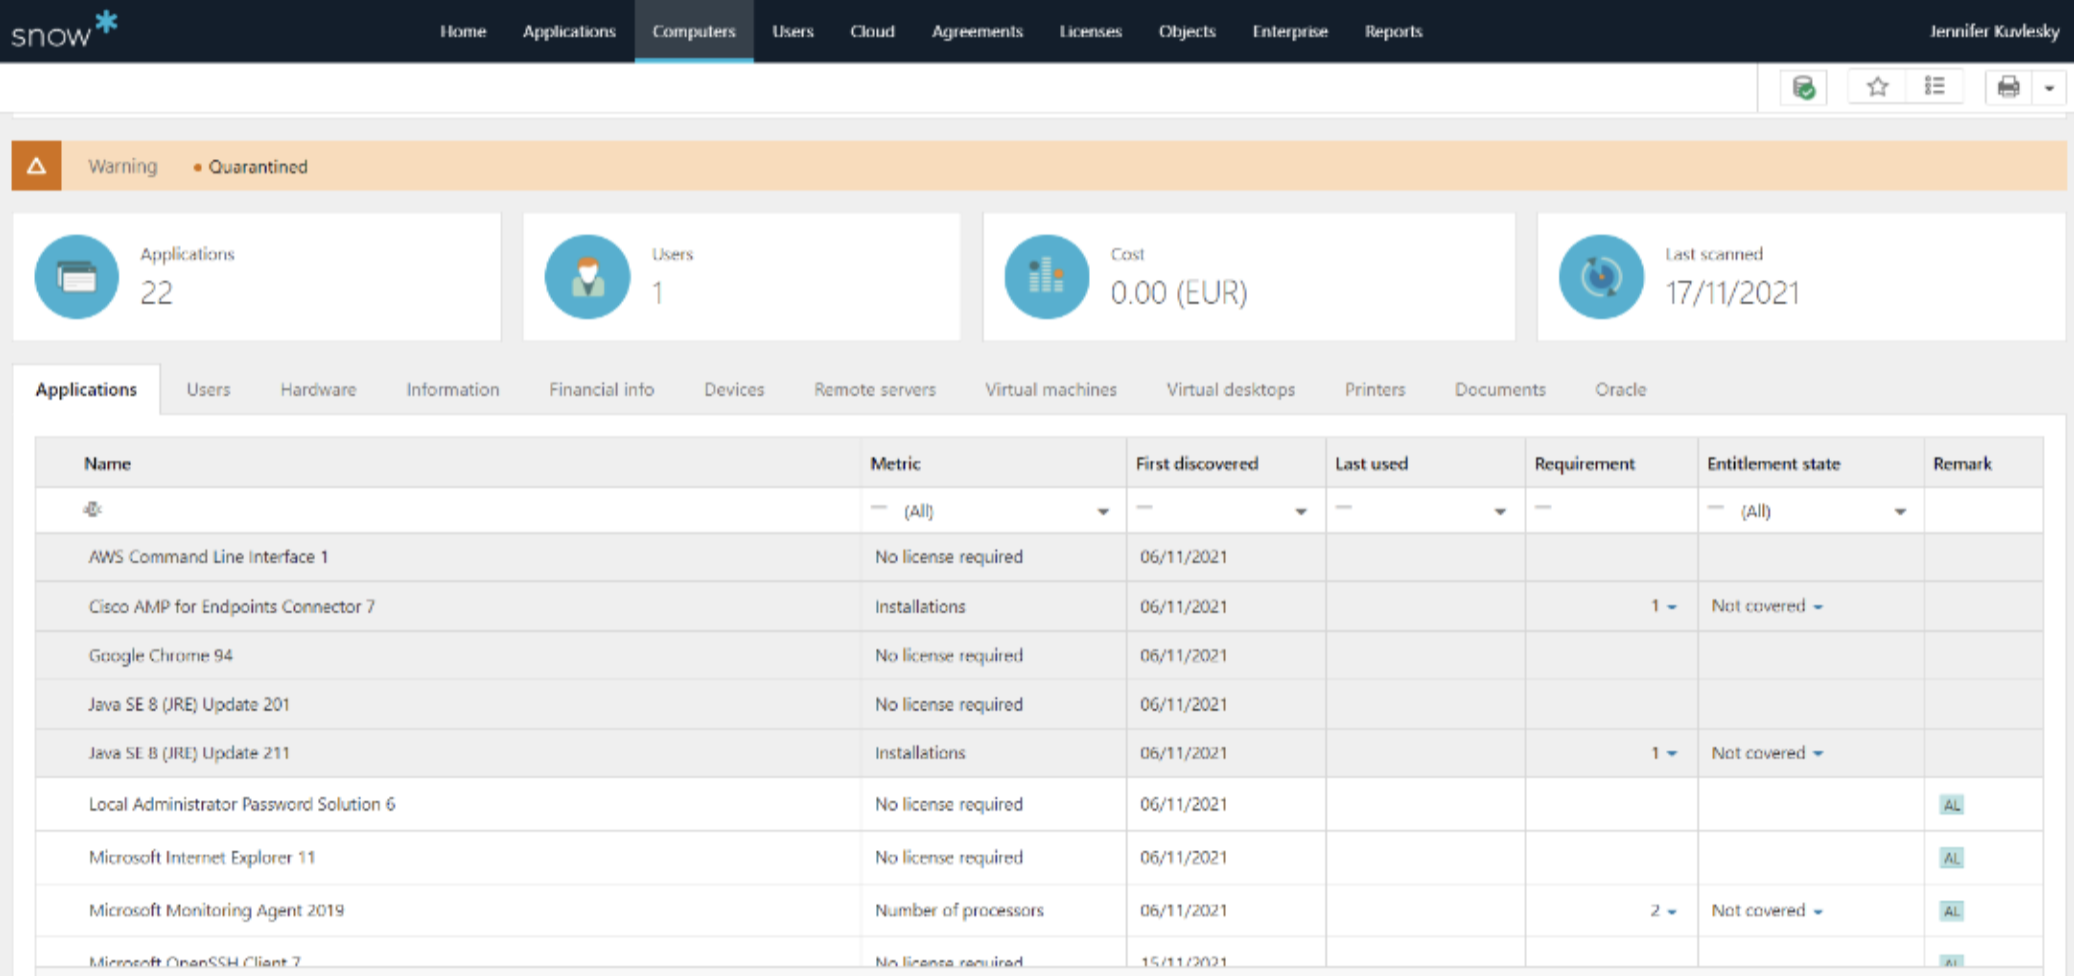
Task: Click the Name column filter icon
Action: click(93, 509)
